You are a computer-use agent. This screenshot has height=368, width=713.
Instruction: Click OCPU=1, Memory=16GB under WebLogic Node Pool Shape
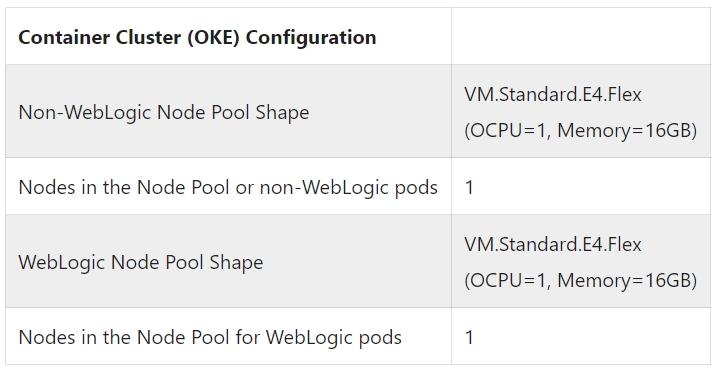[581, 280]
